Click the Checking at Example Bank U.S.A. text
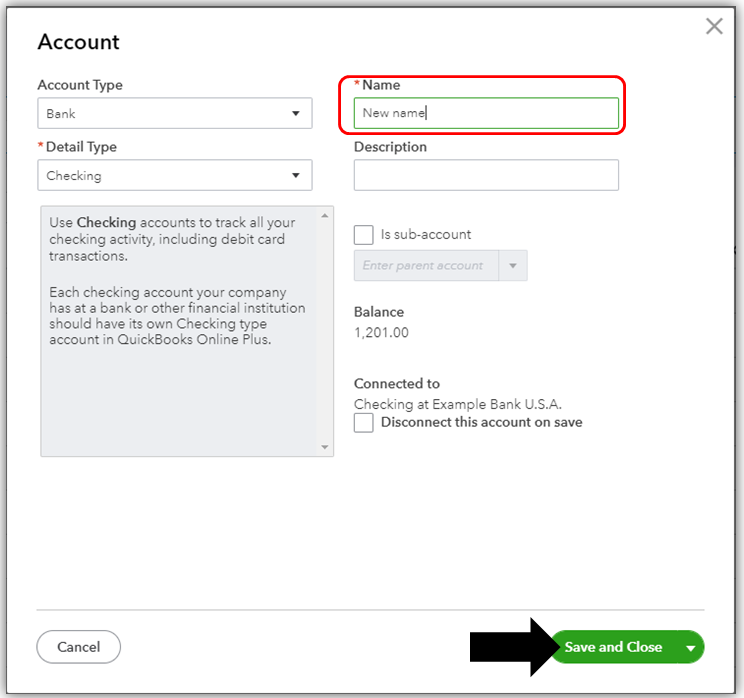The image size is (744, 698). [x=457, y=404]
